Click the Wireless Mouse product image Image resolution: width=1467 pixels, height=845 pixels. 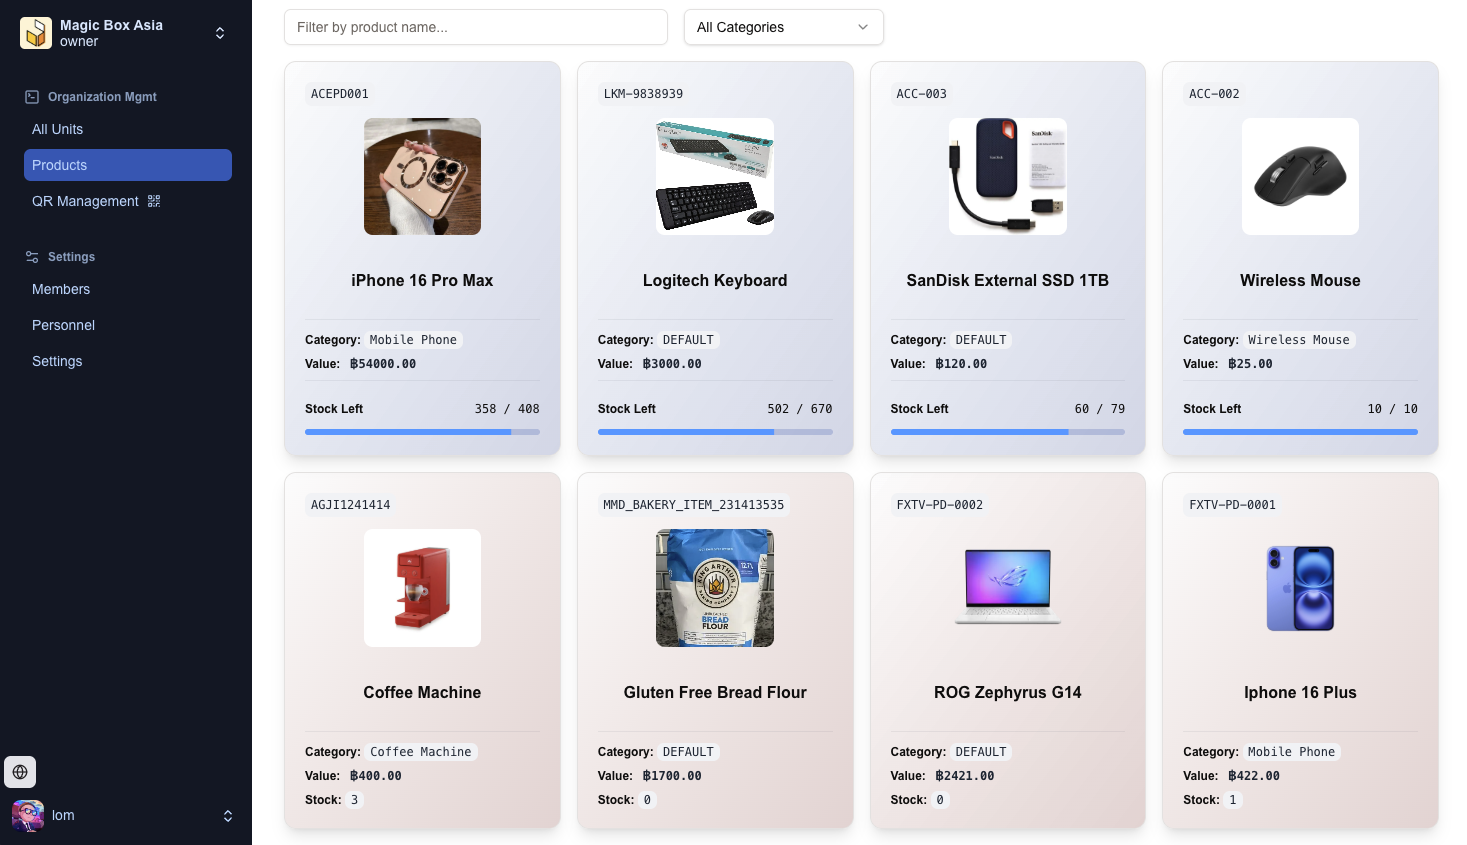point(1300,177)
